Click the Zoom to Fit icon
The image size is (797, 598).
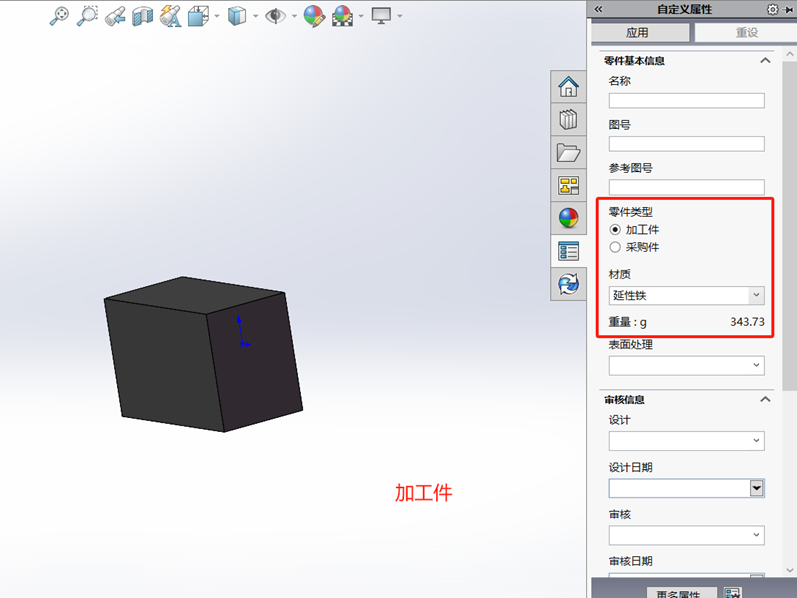coord(61,15)
